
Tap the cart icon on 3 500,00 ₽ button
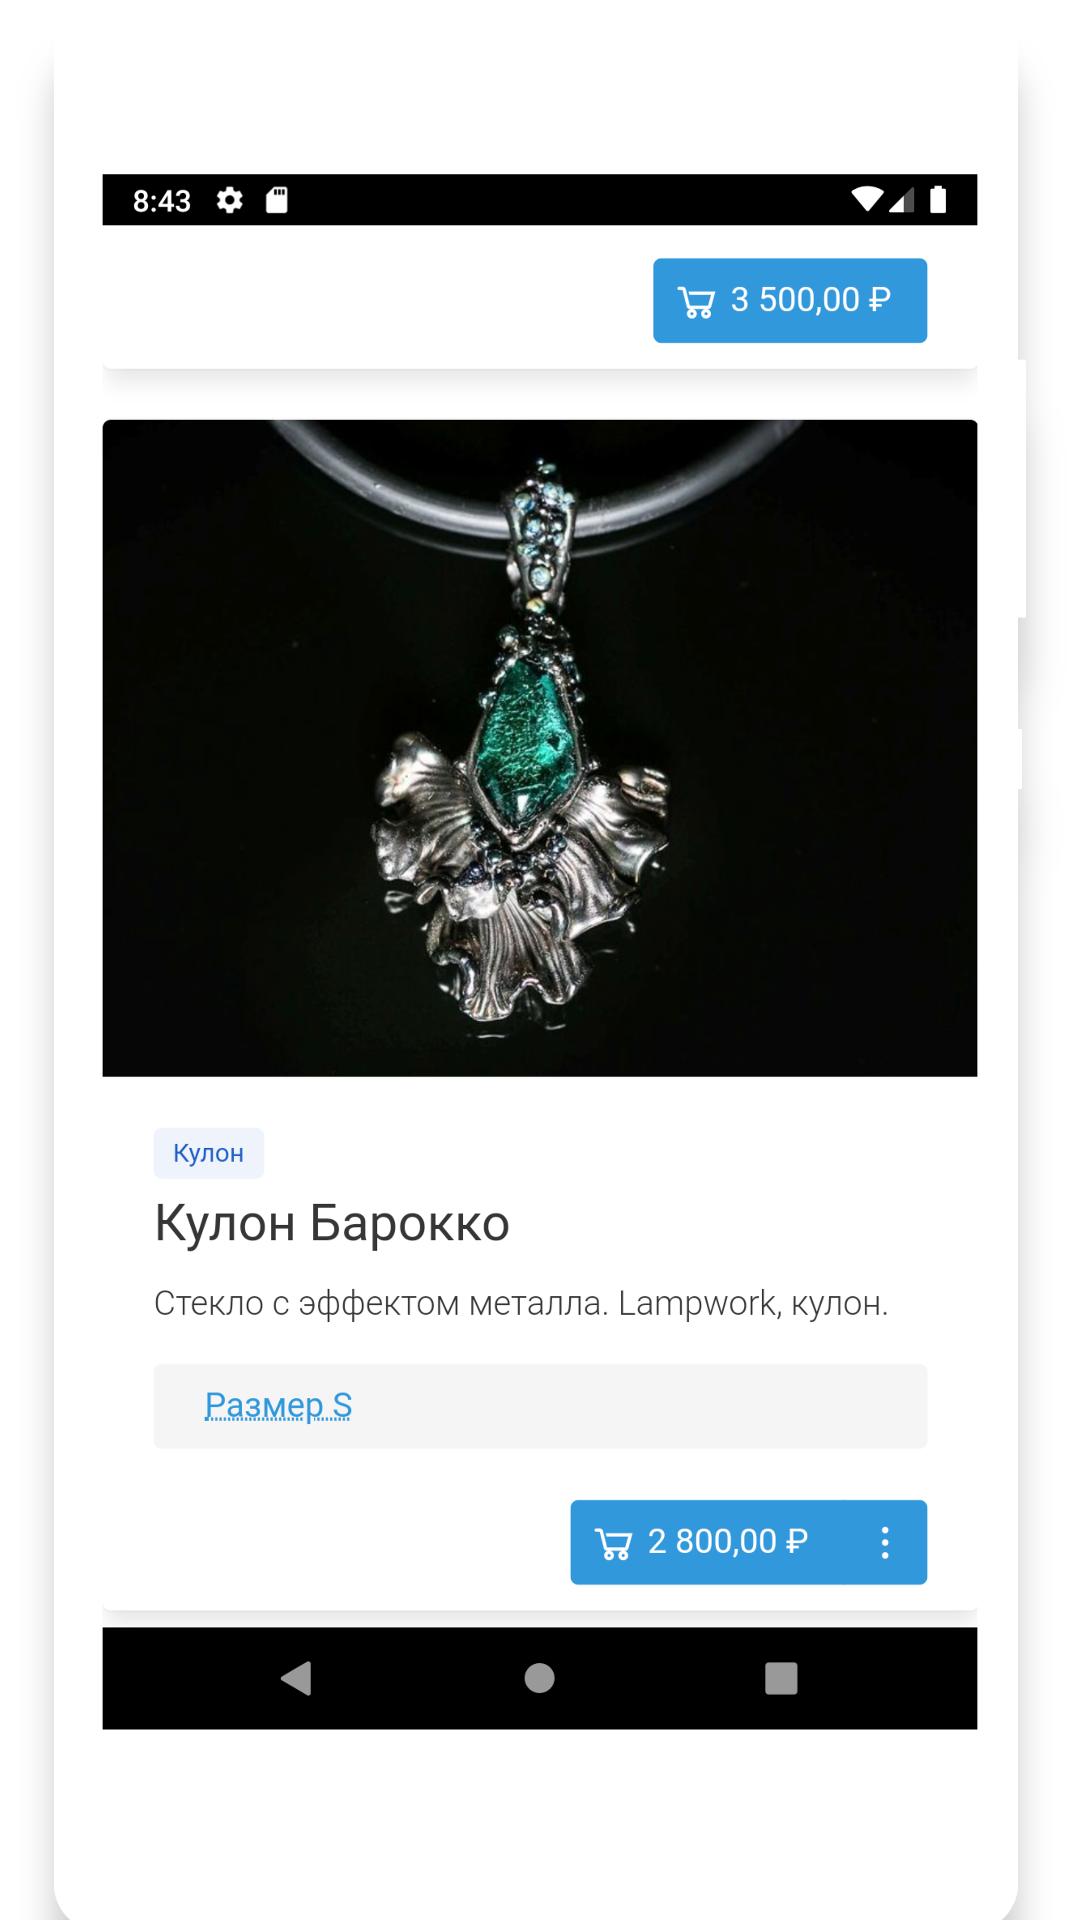tap(696, 302)
